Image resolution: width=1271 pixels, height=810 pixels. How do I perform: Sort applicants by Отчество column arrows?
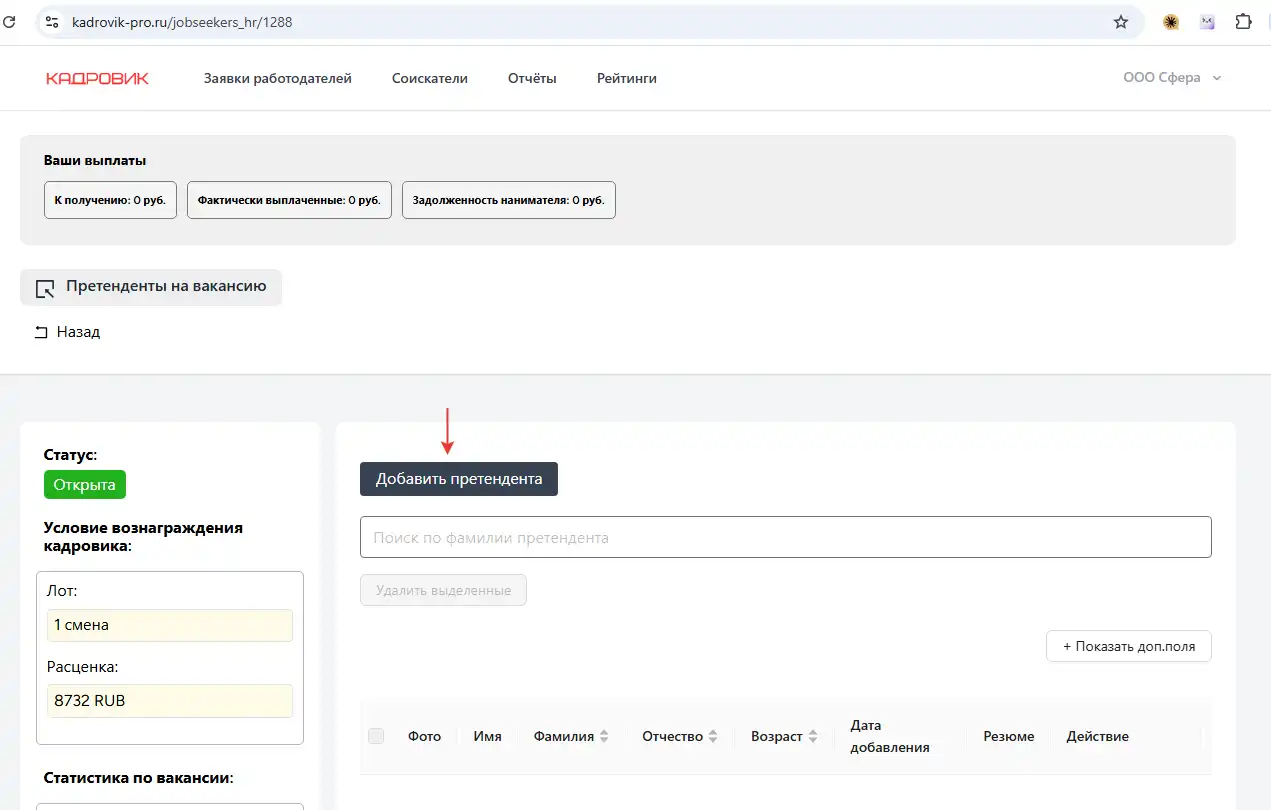712,736
